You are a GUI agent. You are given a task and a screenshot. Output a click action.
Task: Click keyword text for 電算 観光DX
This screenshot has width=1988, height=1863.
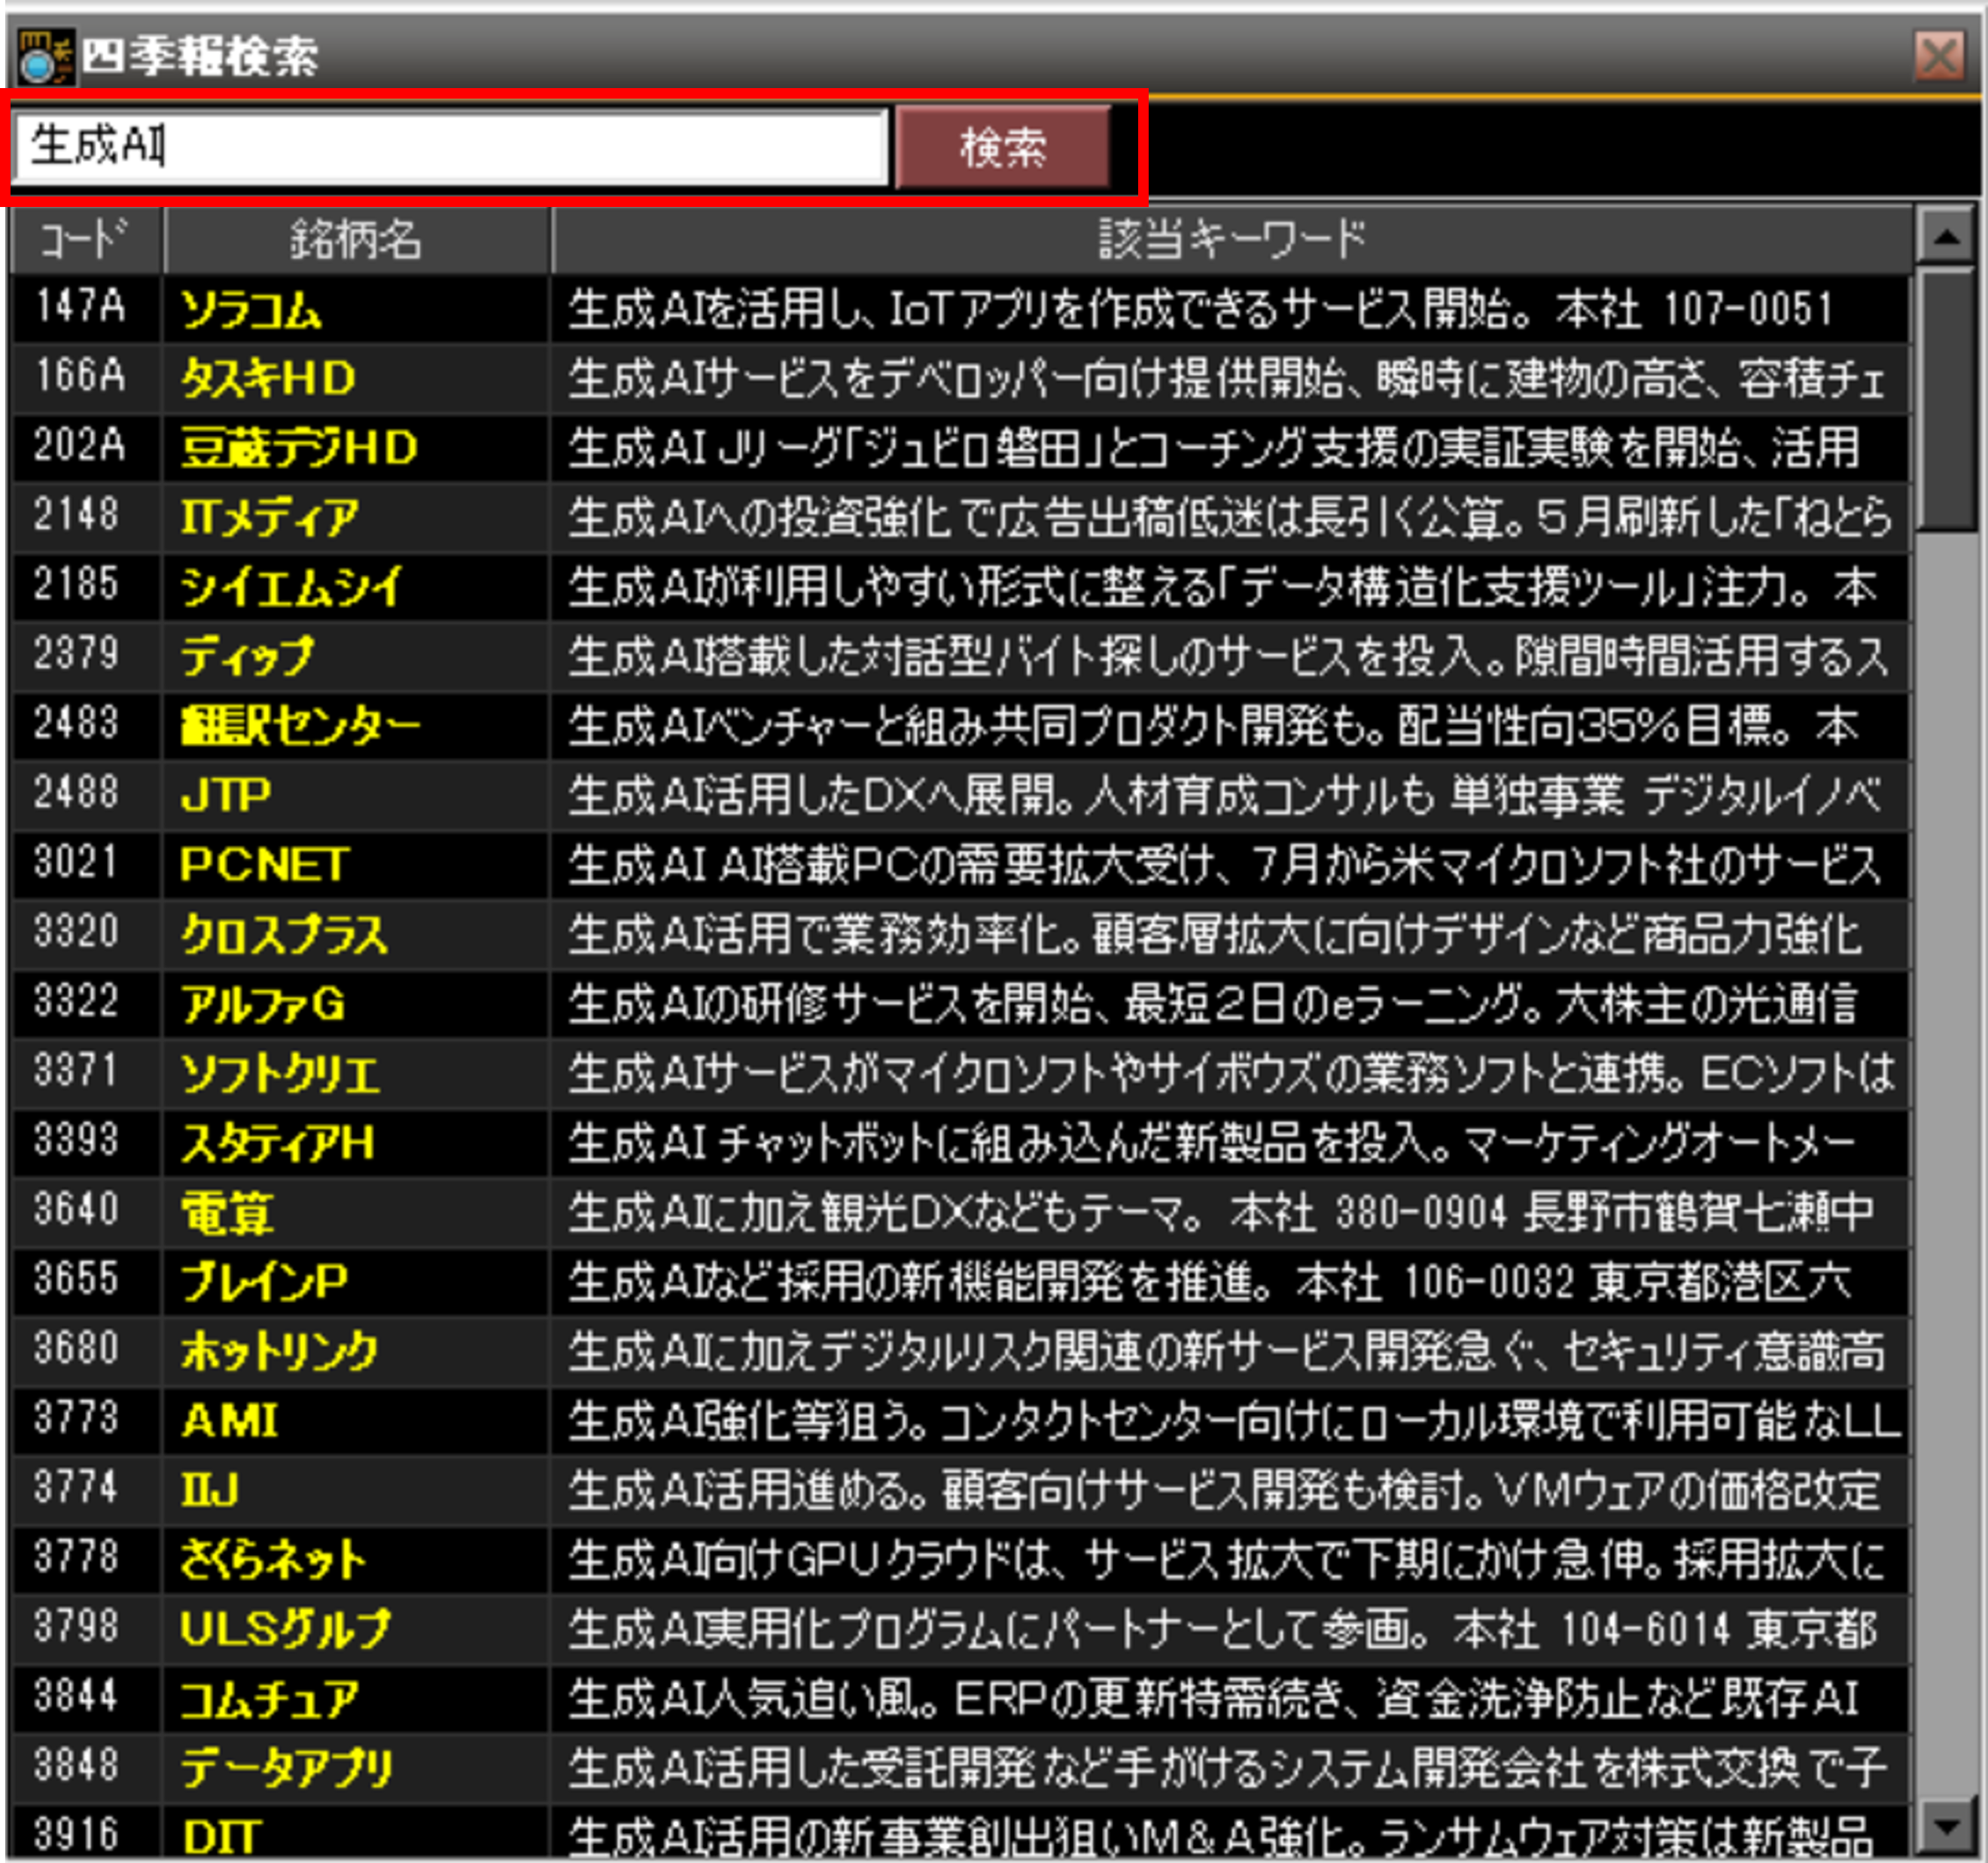tap(1221, 1213)
